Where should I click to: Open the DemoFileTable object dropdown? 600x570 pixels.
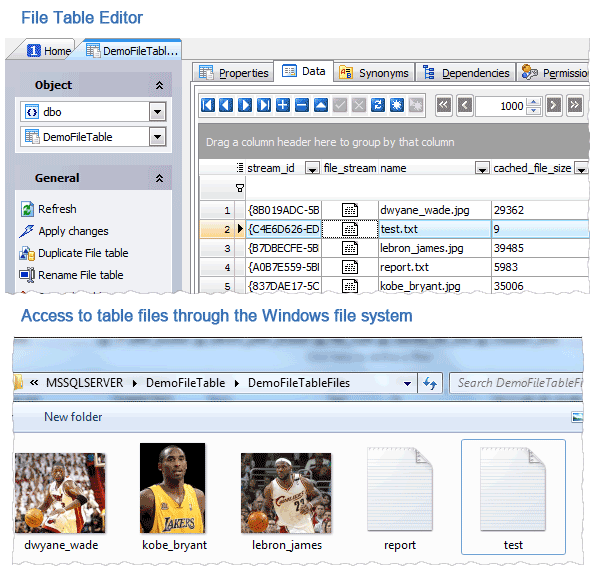click(x=157, y=137)
